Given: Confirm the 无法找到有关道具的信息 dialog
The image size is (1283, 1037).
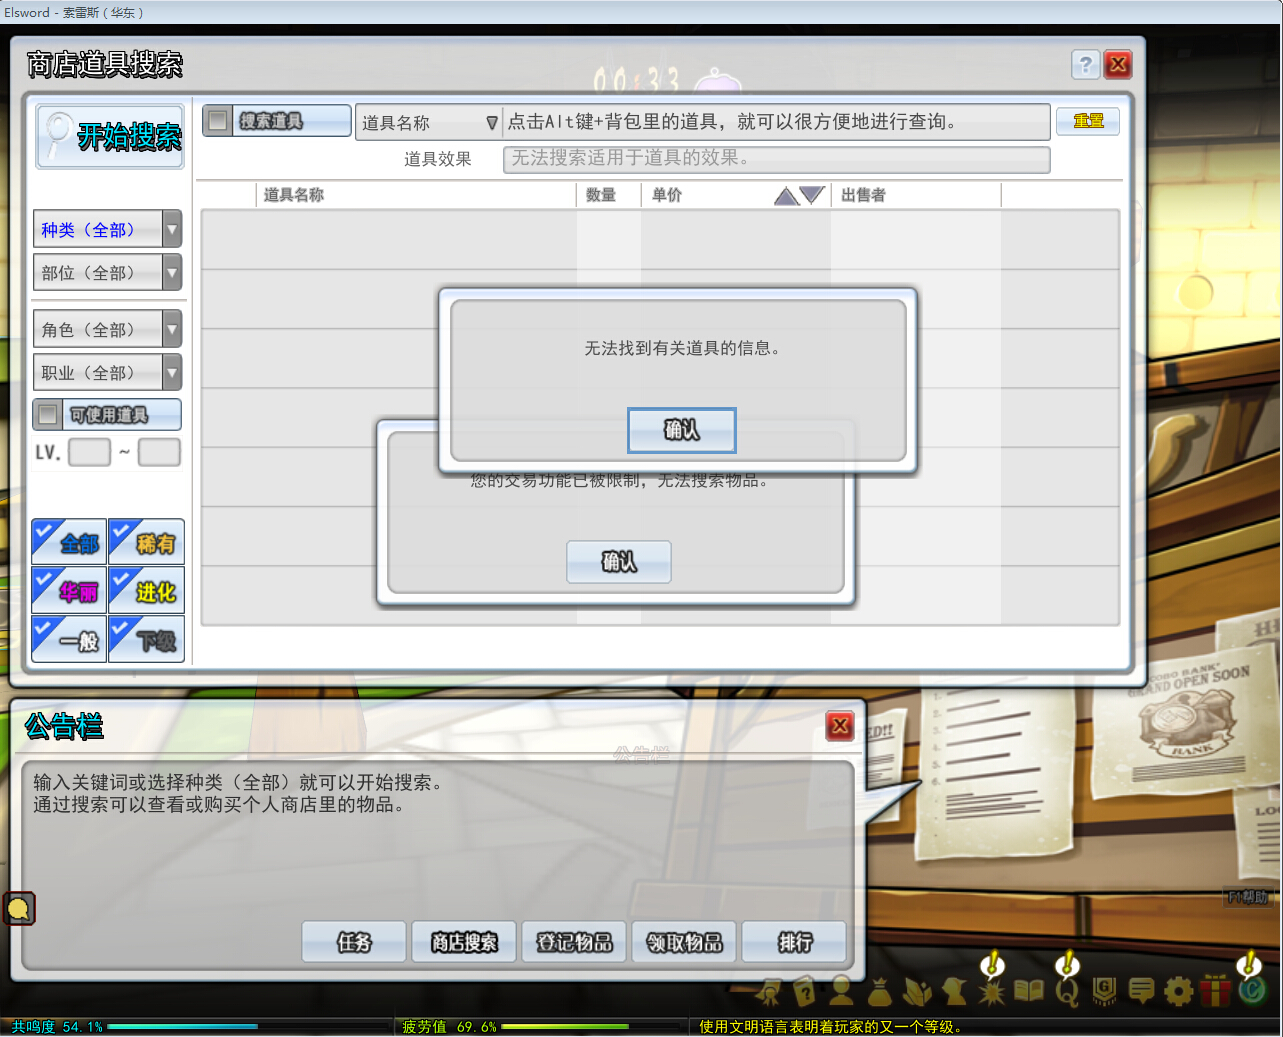Looking at the screenshot, I should (x=682, y=430).
